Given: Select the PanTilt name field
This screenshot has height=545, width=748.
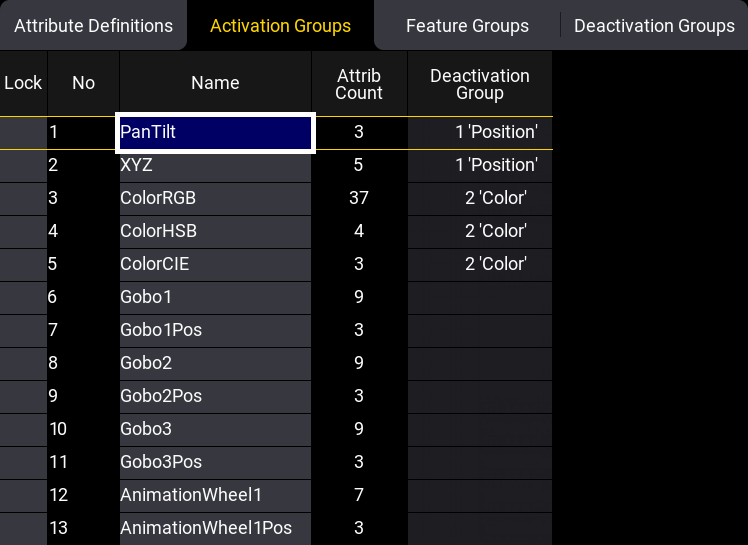Looking at the screenshot, I should (215, 132).
